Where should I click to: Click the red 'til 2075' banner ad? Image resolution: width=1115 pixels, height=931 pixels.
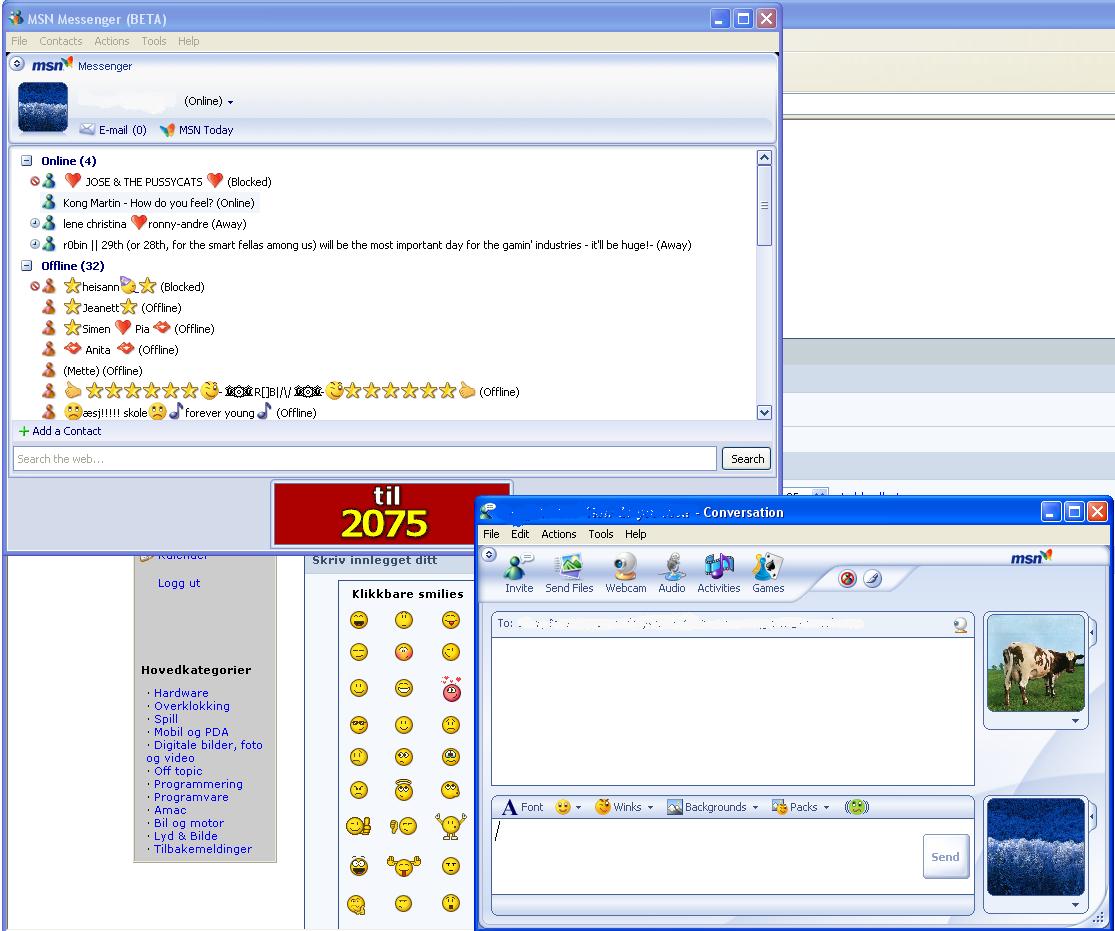(x=375, y=514)
